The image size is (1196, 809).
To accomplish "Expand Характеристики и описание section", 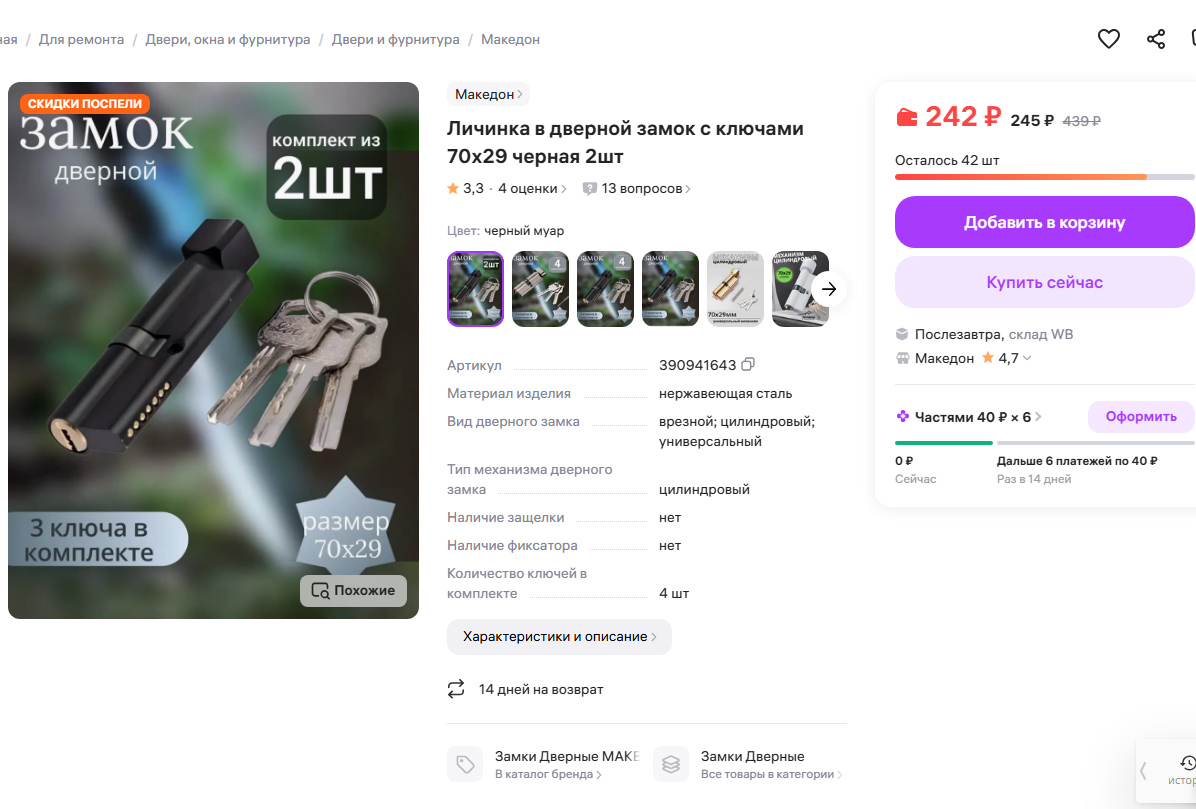I will [x=559, y=637].
